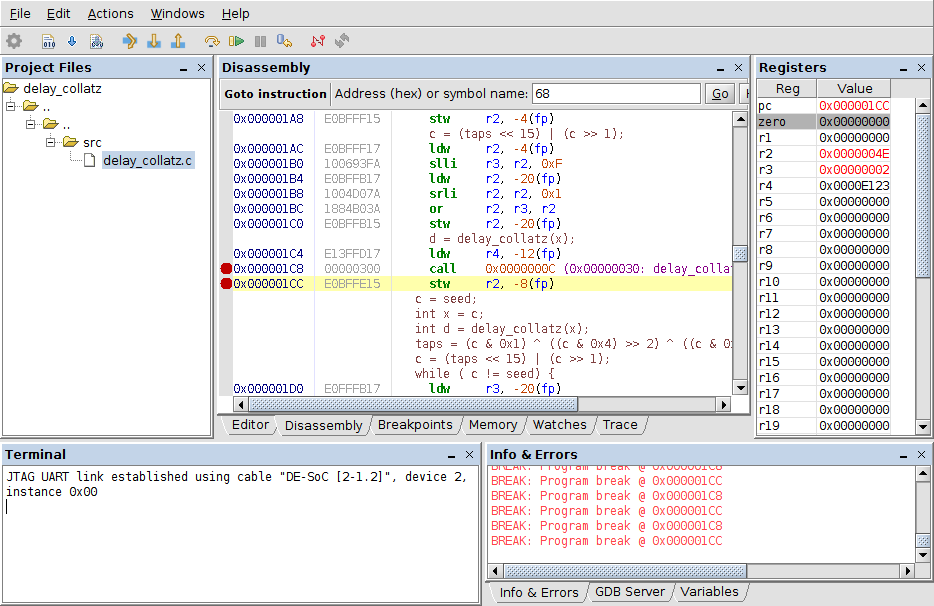Open the GDB Server tab
The width and height of the screenshot is (934, 606).
click(630, 592)
